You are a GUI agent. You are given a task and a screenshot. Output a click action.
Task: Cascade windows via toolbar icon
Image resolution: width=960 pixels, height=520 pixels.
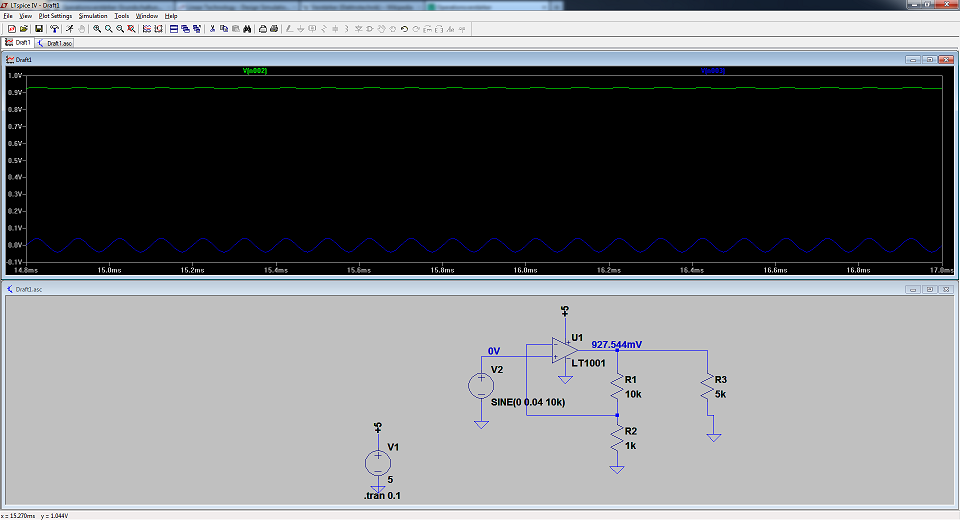[186, 29]
